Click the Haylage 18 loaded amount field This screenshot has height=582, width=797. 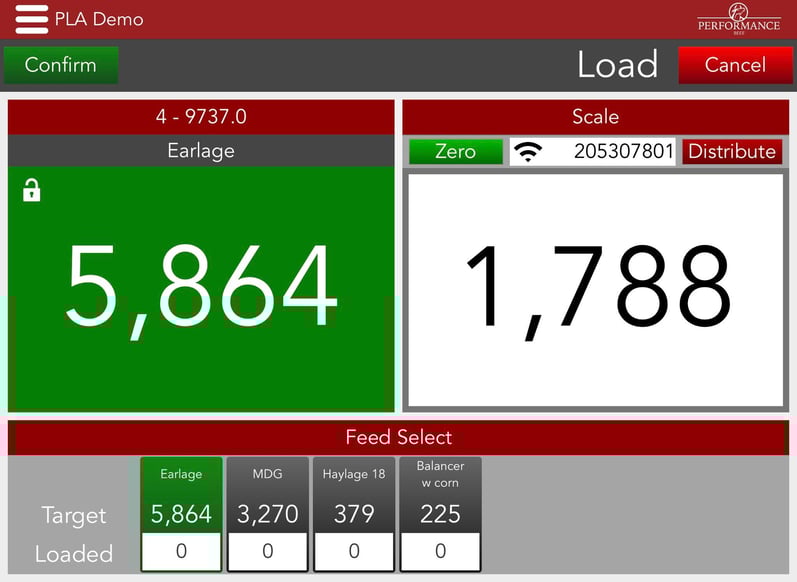pos(354,552)
